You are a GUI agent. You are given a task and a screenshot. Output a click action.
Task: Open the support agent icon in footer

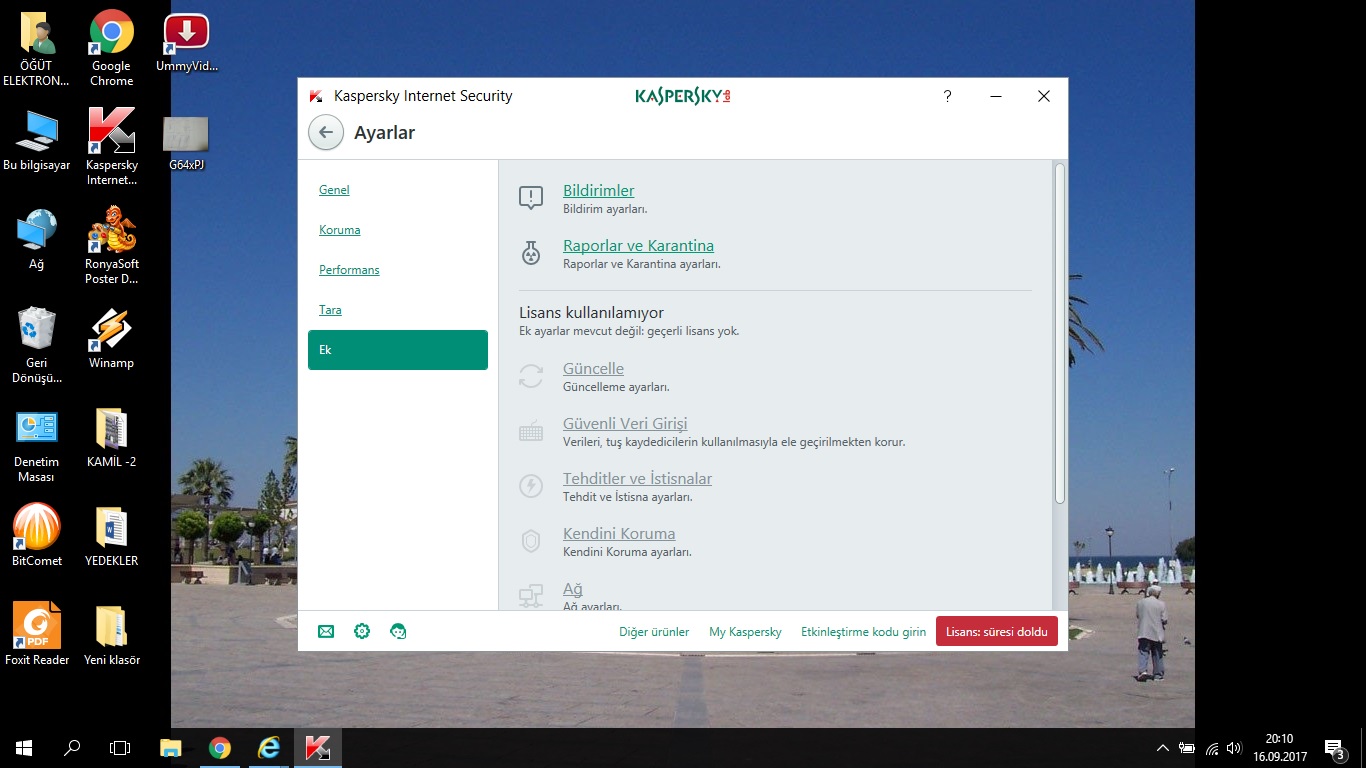398,631
